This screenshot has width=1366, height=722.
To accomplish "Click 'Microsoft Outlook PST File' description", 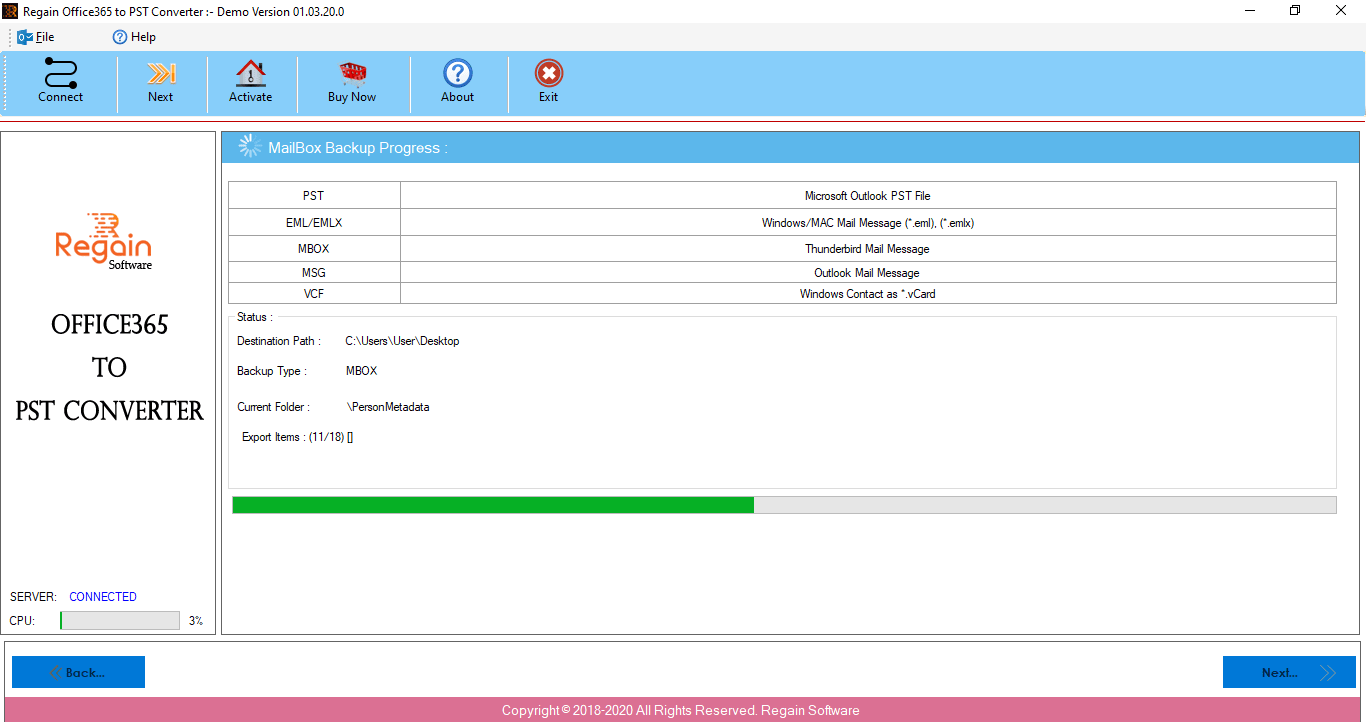I will coord(867,196).
